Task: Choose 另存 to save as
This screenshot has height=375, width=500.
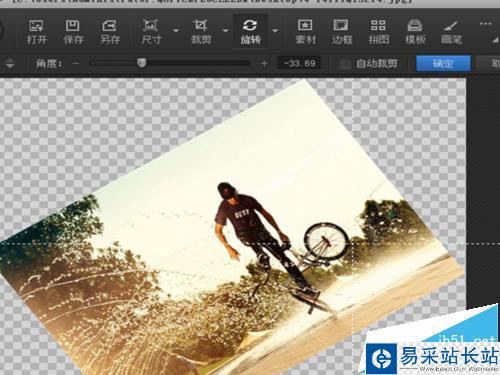Action: click(110, 32)
